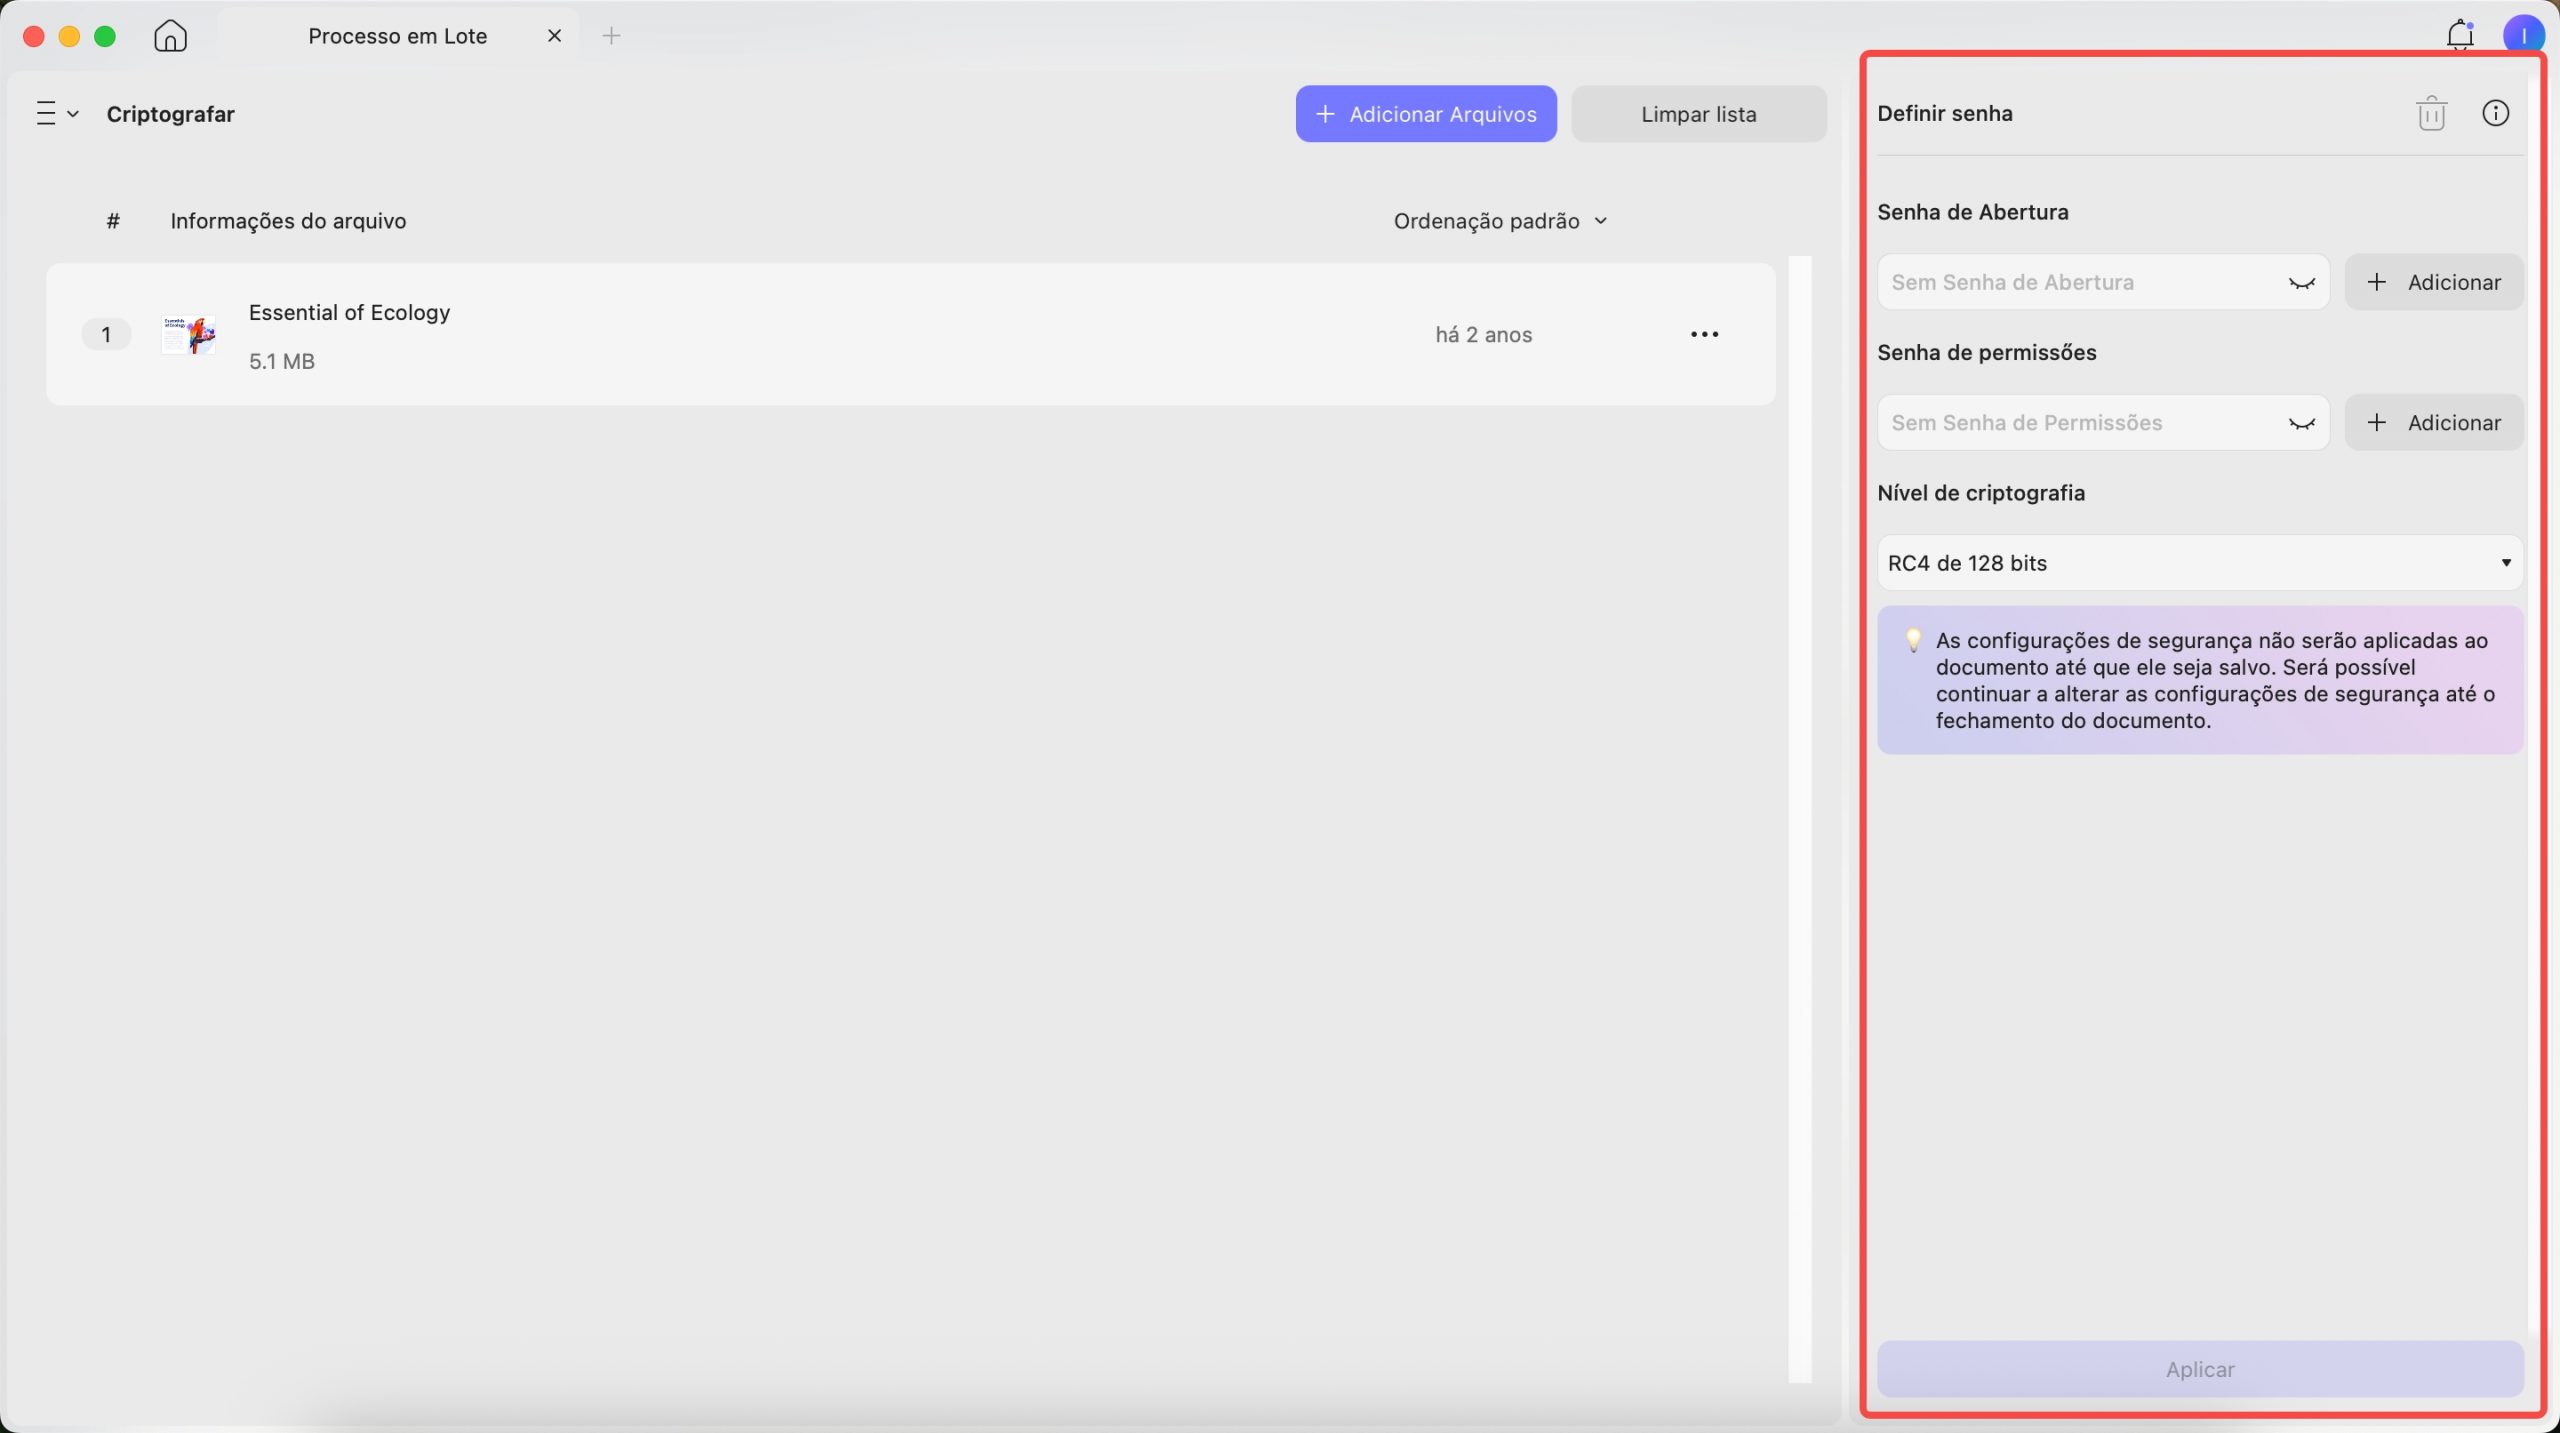Add a permissions password via Adicionar

tap(2434, 422)
